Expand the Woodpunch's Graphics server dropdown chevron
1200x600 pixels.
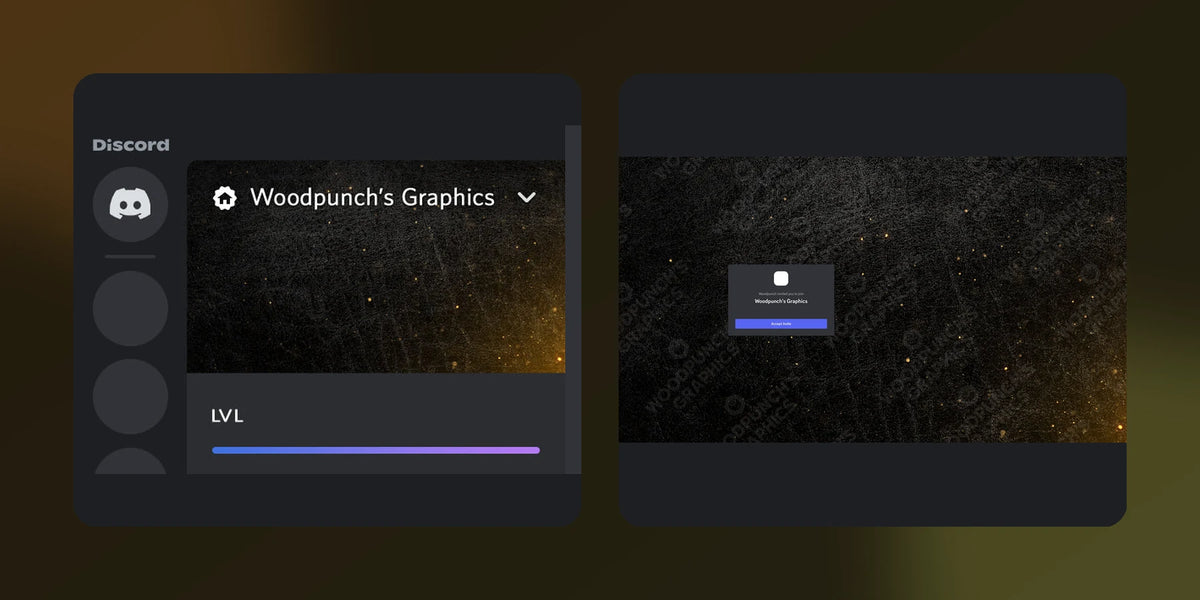coord(527,198)
